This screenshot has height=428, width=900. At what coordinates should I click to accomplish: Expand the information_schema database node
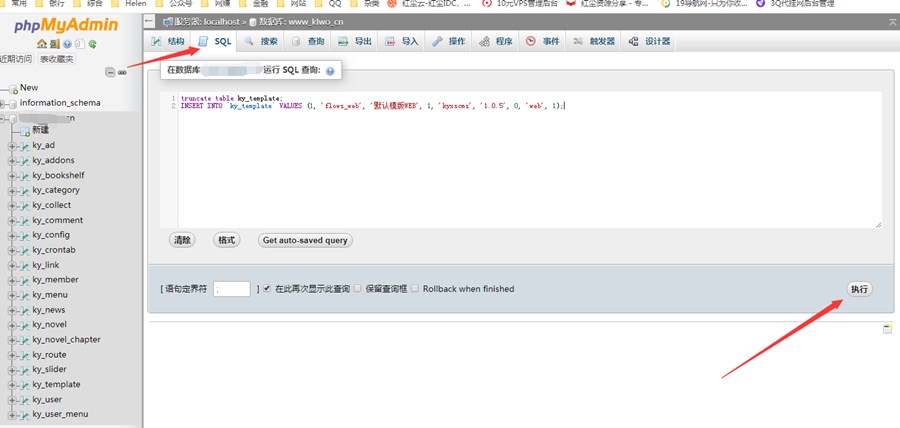point(3,104)
